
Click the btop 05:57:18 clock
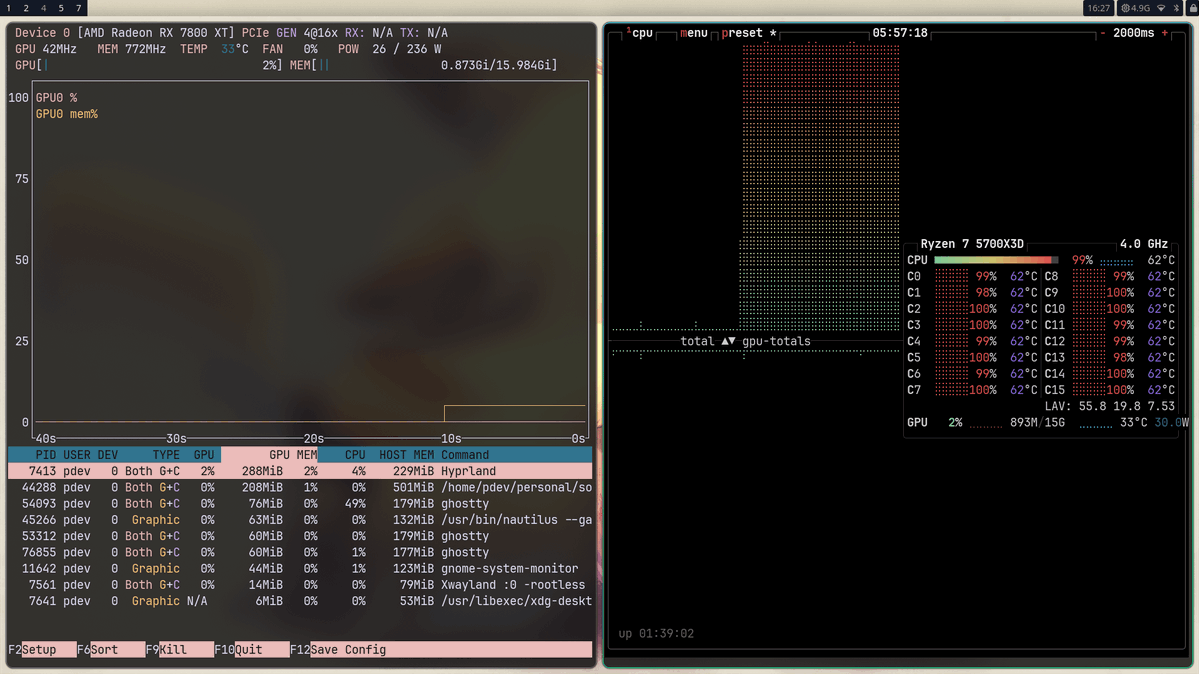tap(900, 33)
